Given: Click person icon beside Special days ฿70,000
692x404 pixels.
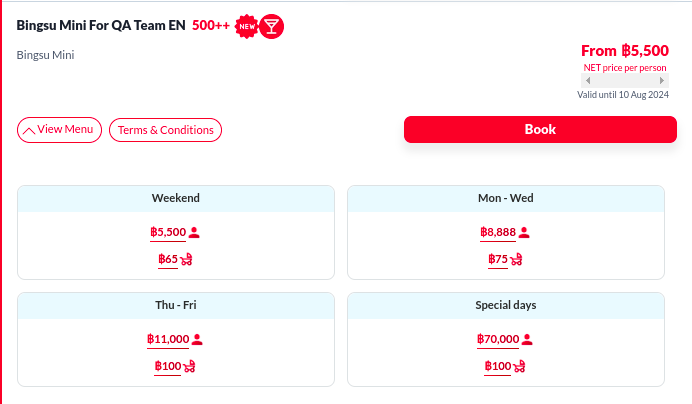Looking at the screenshot, I should (528, 339).
